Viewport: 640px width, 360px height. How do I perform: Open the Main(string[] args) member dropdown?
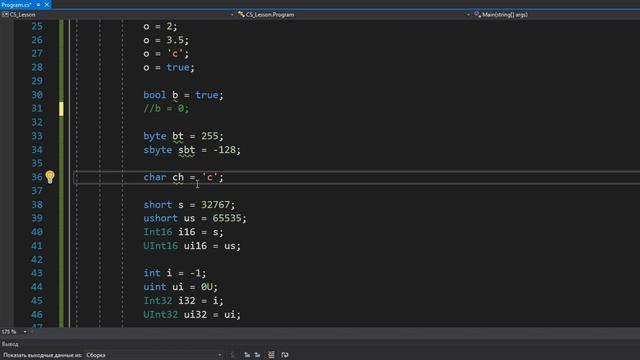click(x=556, y=14)
